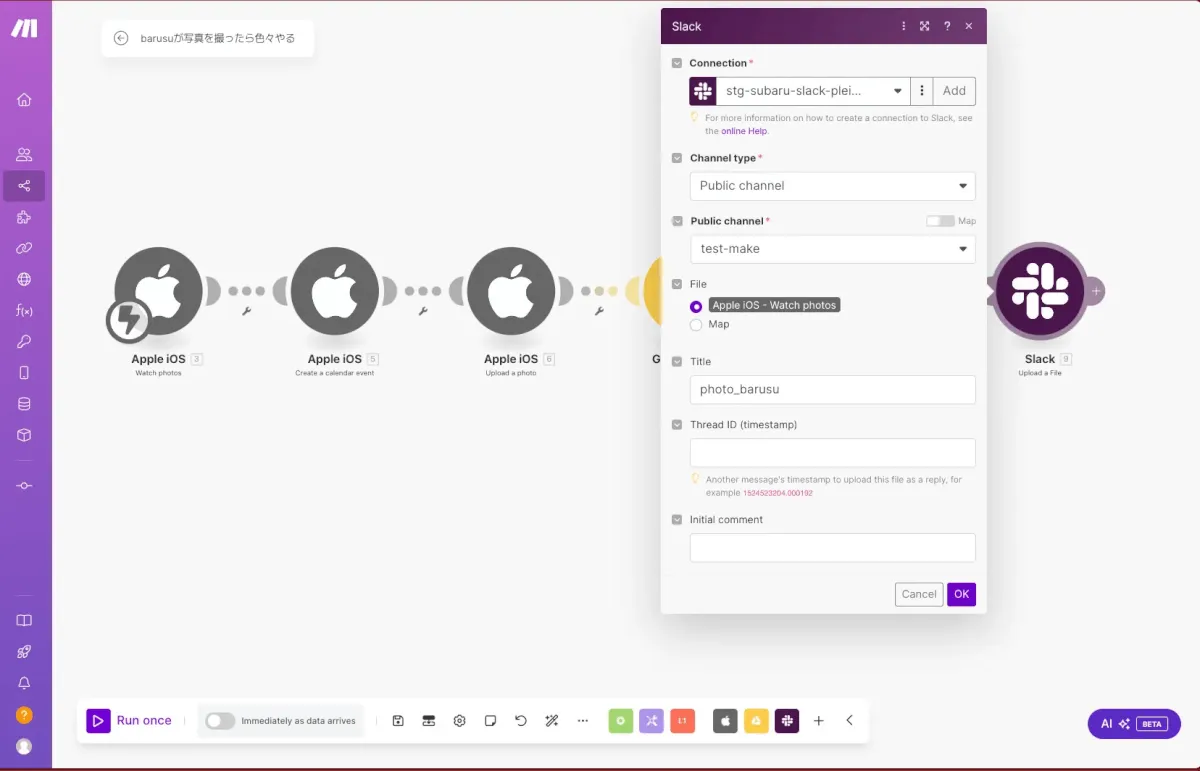
Task: Select the Apple iOS Create a calendar event module
Action: pos(335,291)
